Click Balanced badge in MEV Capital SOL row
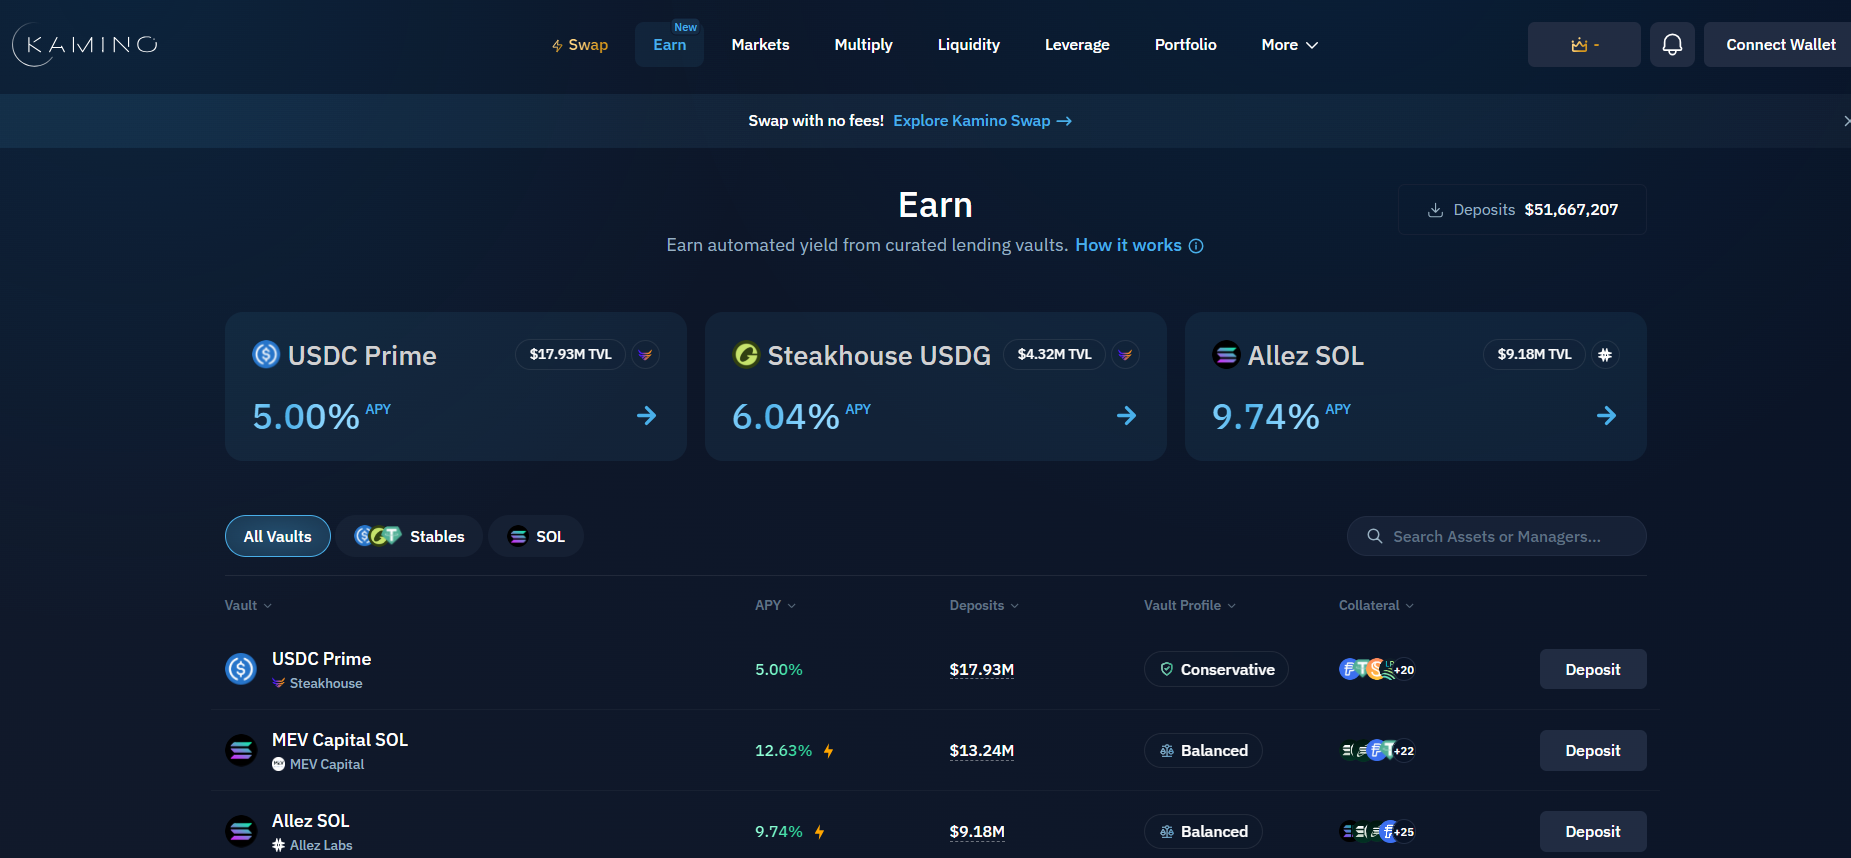This screenshot has height=858, width=1851. (1203, 750)
